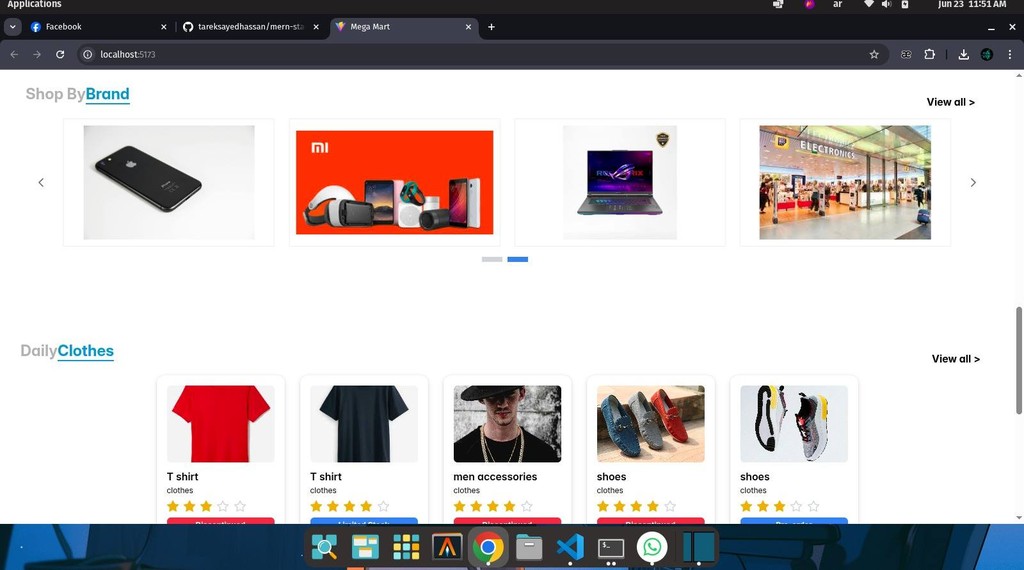Select the second carousel pagination dot
The height and width of the screenshot is (570, 1024).
coord(517,259)
